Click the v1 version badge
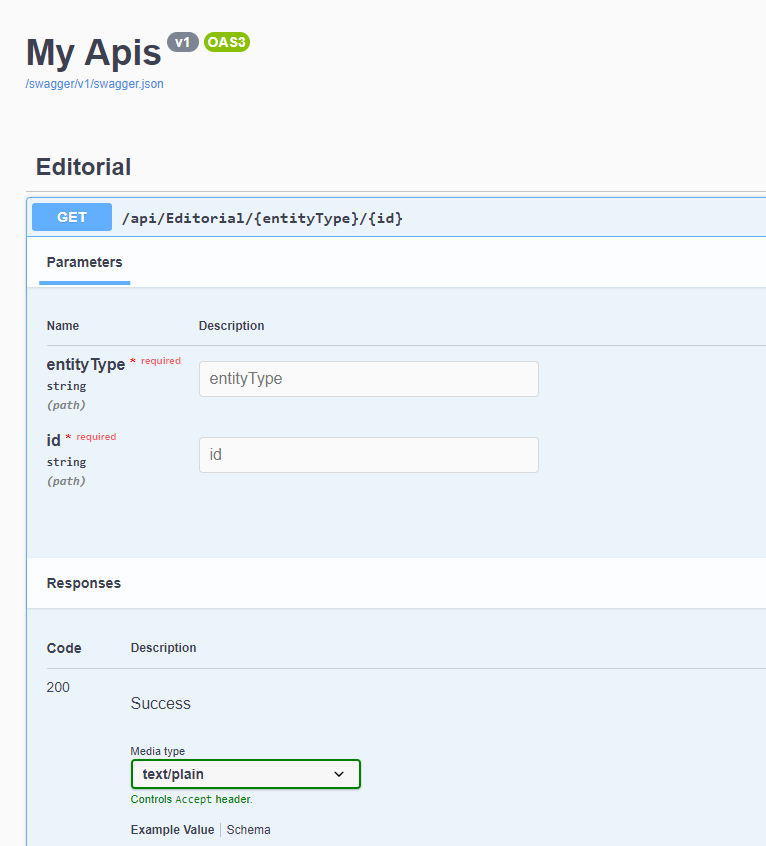 [x=182, y=42]
